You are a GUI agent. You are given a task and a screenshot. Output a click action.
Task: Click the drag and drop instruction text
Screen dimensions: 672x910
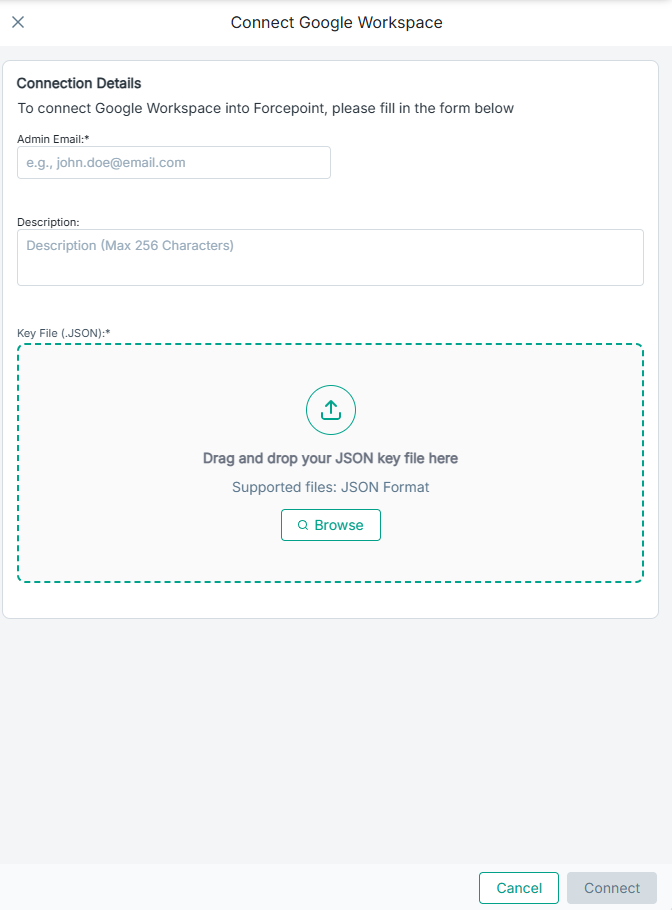[330, 458]
